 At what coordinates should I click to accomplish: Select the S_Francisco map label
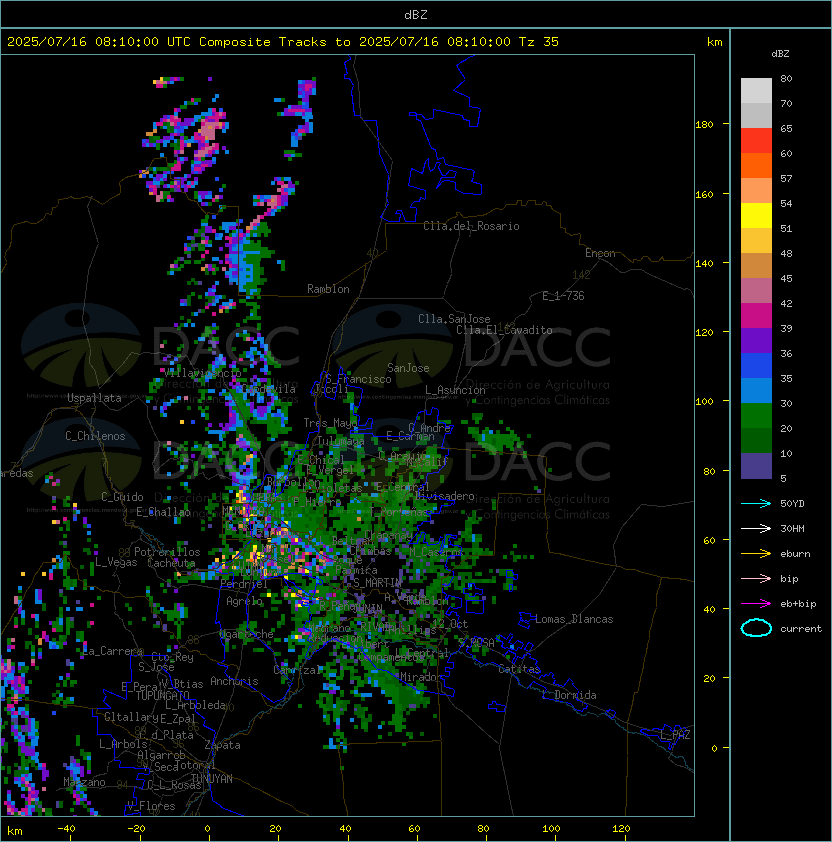tap(358, 379)
